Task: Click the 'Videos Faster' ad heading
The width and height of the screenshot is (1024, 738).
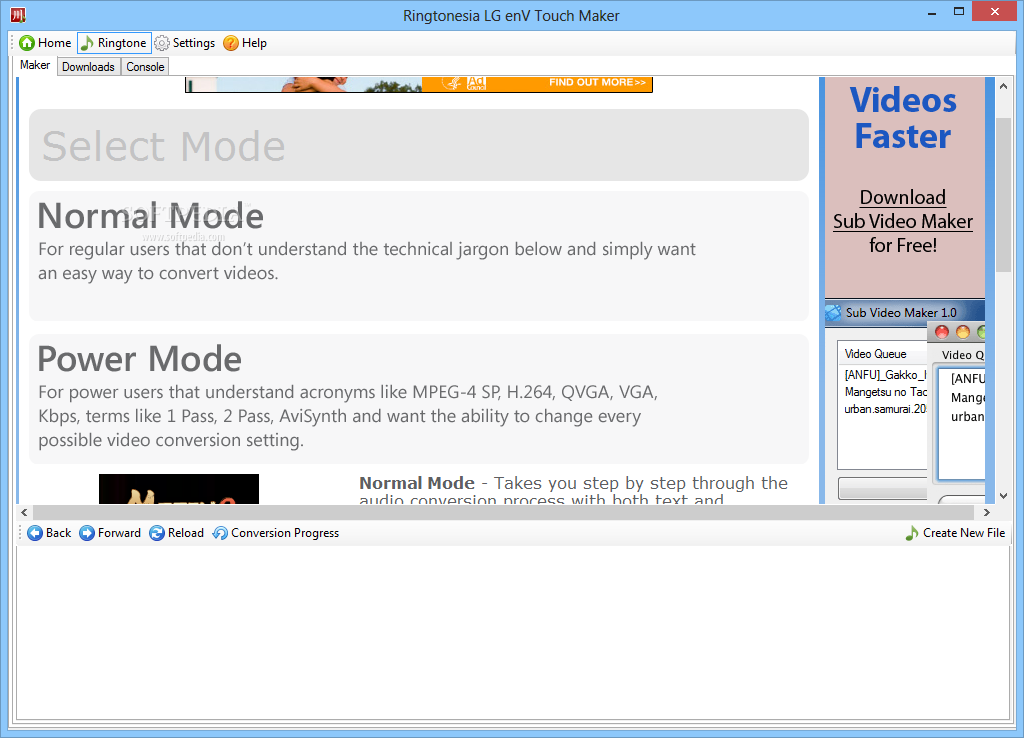Action: point(903,118)
